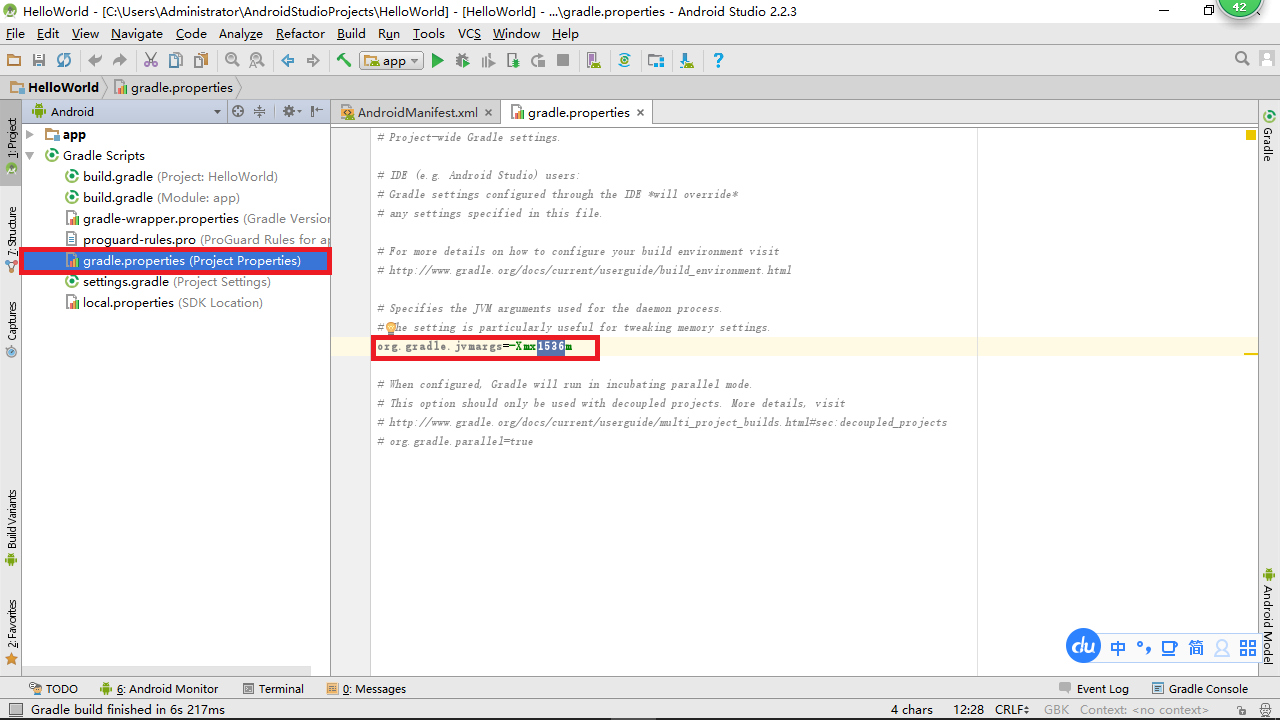The width and height of the screenshot is (1280, 720).
Task: Open the Terminal tool window
Action: coord(273,689)
